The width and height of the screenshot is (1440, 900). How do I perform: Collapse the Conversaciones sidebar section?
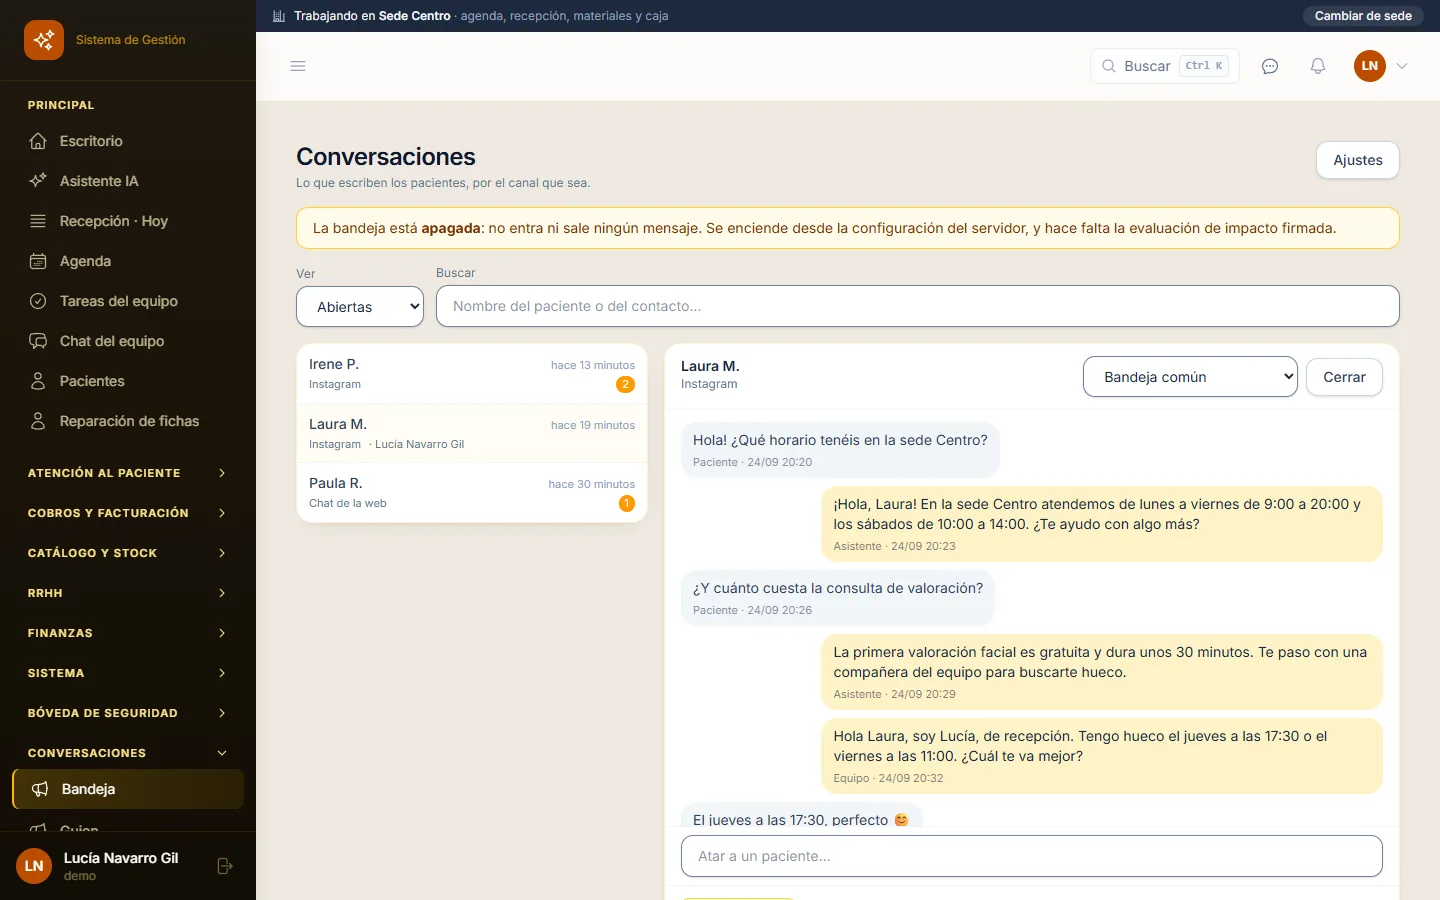(x=128, y=753)
